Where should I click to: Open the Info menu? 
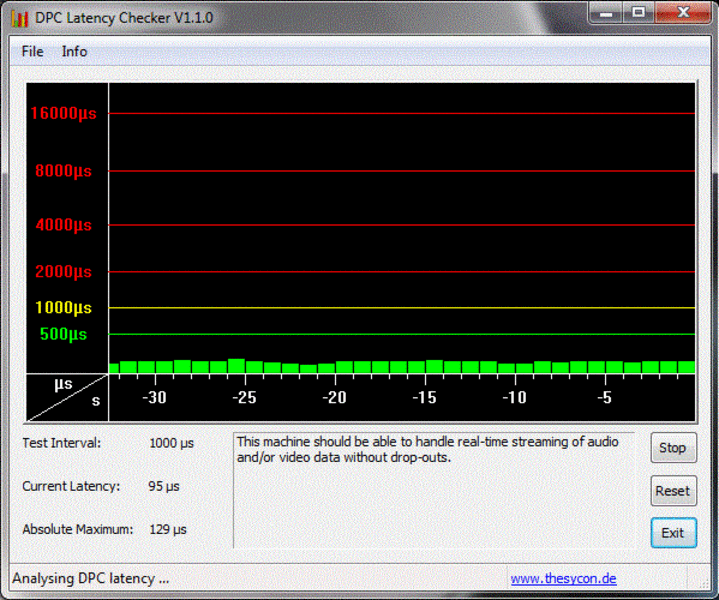click(x=74, y=51)
